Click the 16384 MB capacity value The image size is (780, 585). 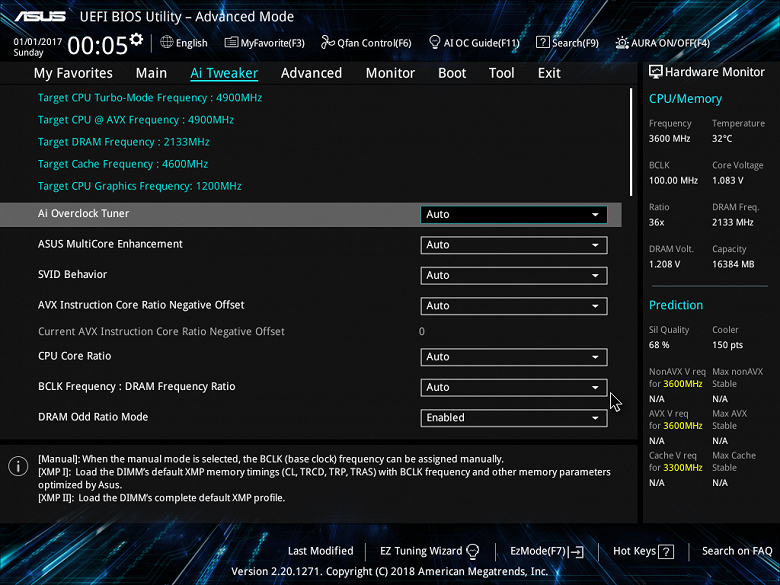[x=733, y=264]
